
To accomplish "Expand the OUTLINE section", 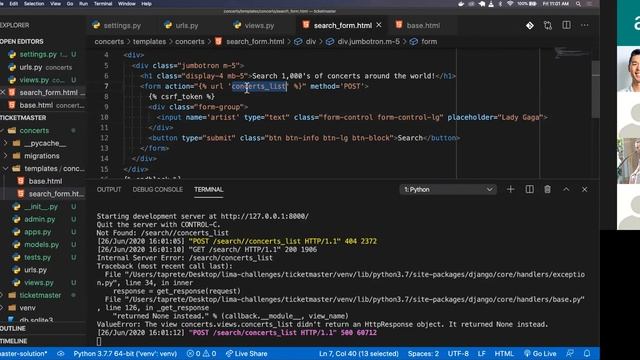I will [x=13, y=329].
